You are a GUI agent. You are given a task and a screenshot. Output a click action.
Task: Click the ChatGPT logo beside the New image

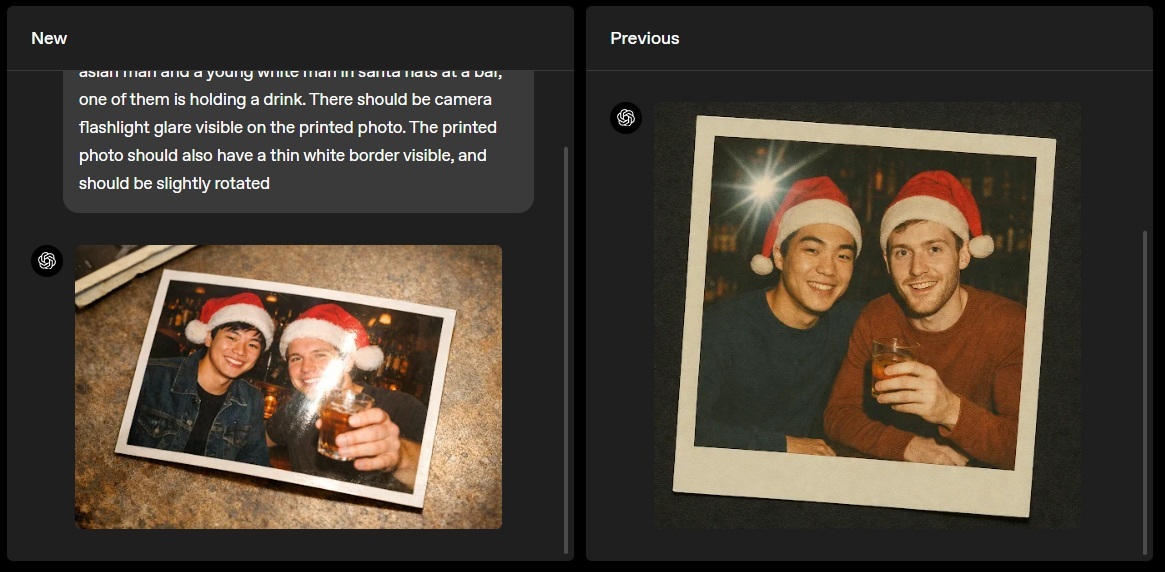tap(47, 261)
